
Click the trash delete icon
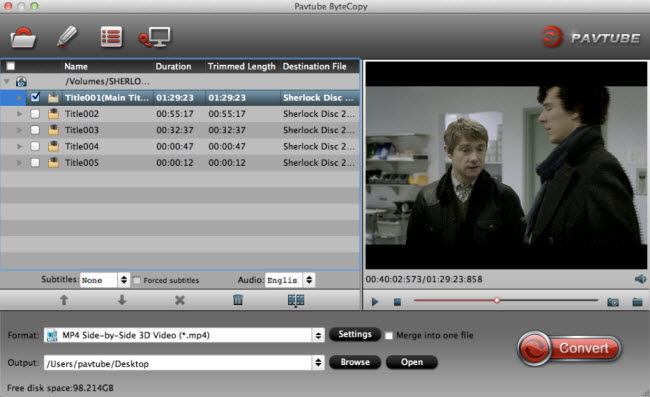tap(238, 300)
